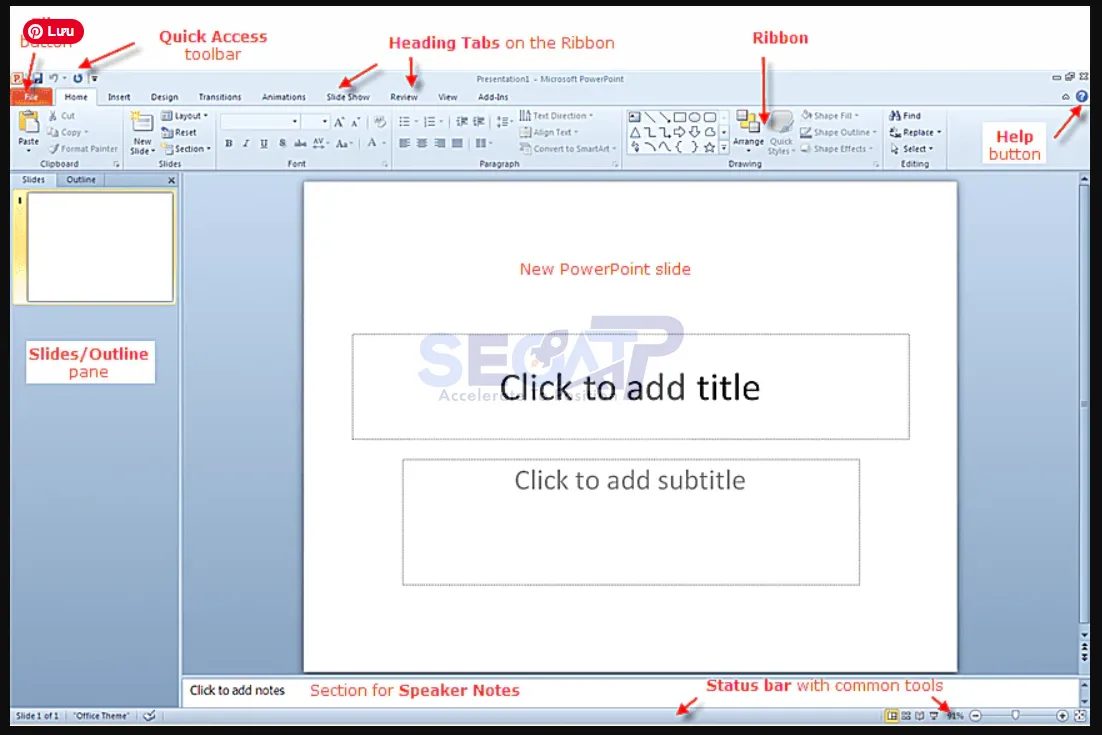This screenshot has height=735, width=1102.
Task: Apply the Underline formatting icon
Action: click(x=263, y=142)
